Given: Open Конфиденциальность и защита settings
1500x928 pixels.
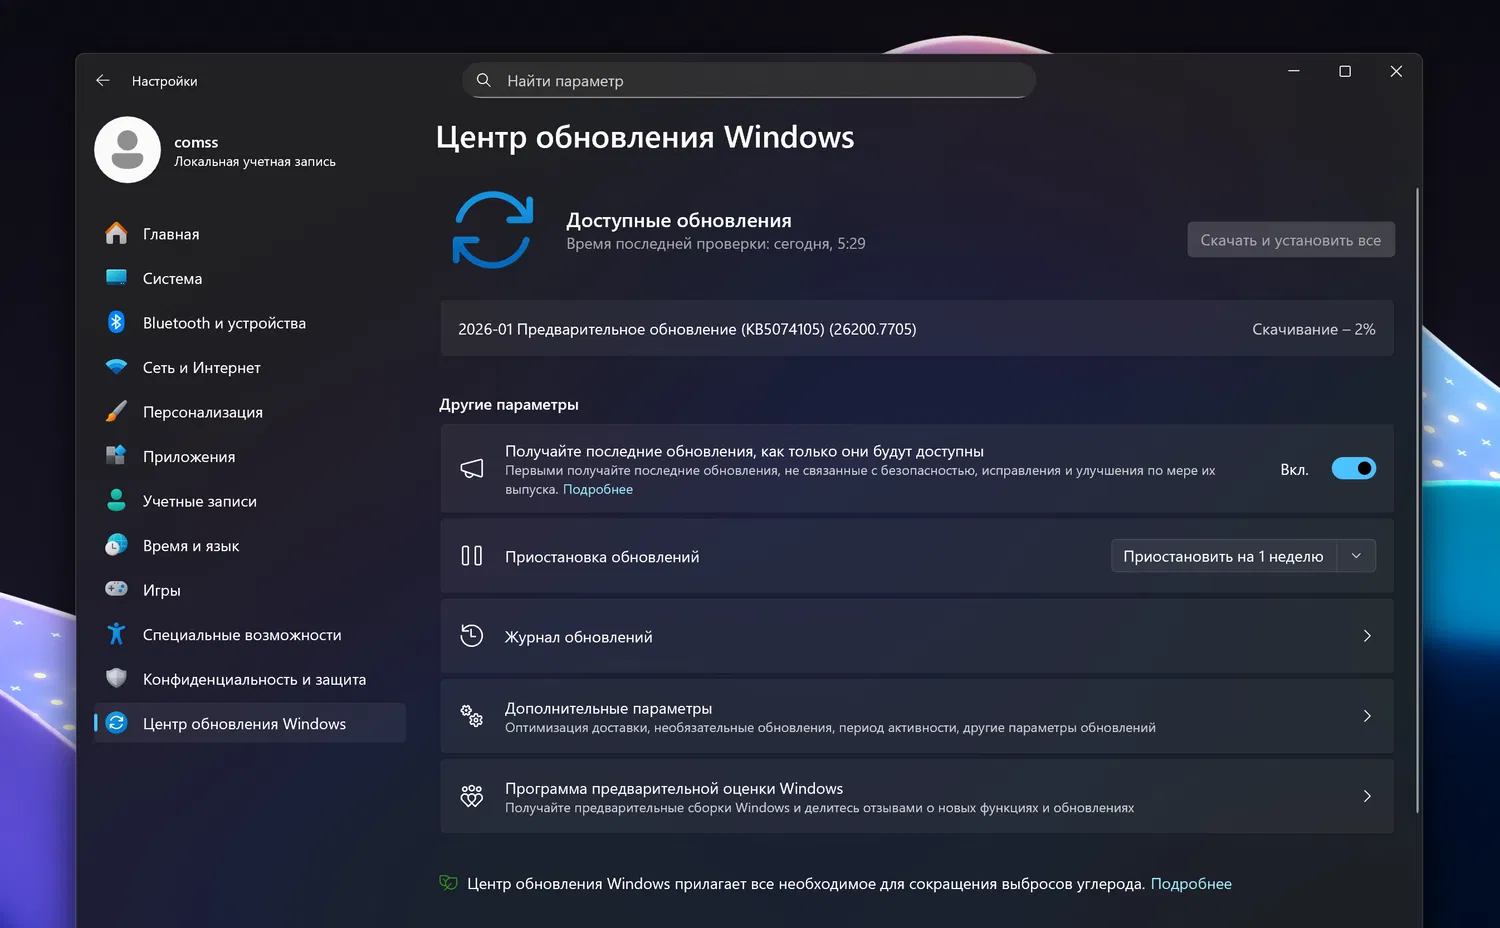Looking at the screenshot, I should coord(250,679).
